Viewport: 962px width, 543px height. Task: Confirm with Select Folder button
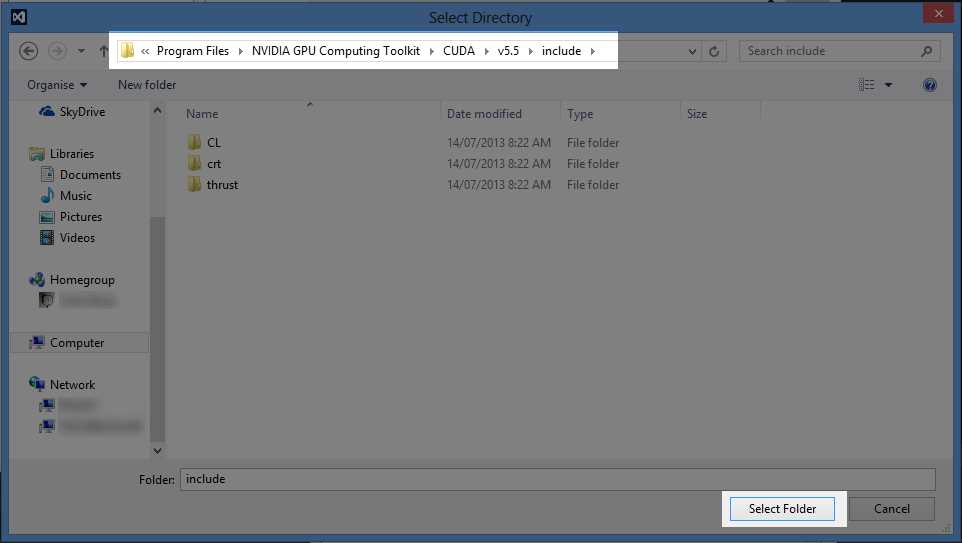click(x=782, y=509)
